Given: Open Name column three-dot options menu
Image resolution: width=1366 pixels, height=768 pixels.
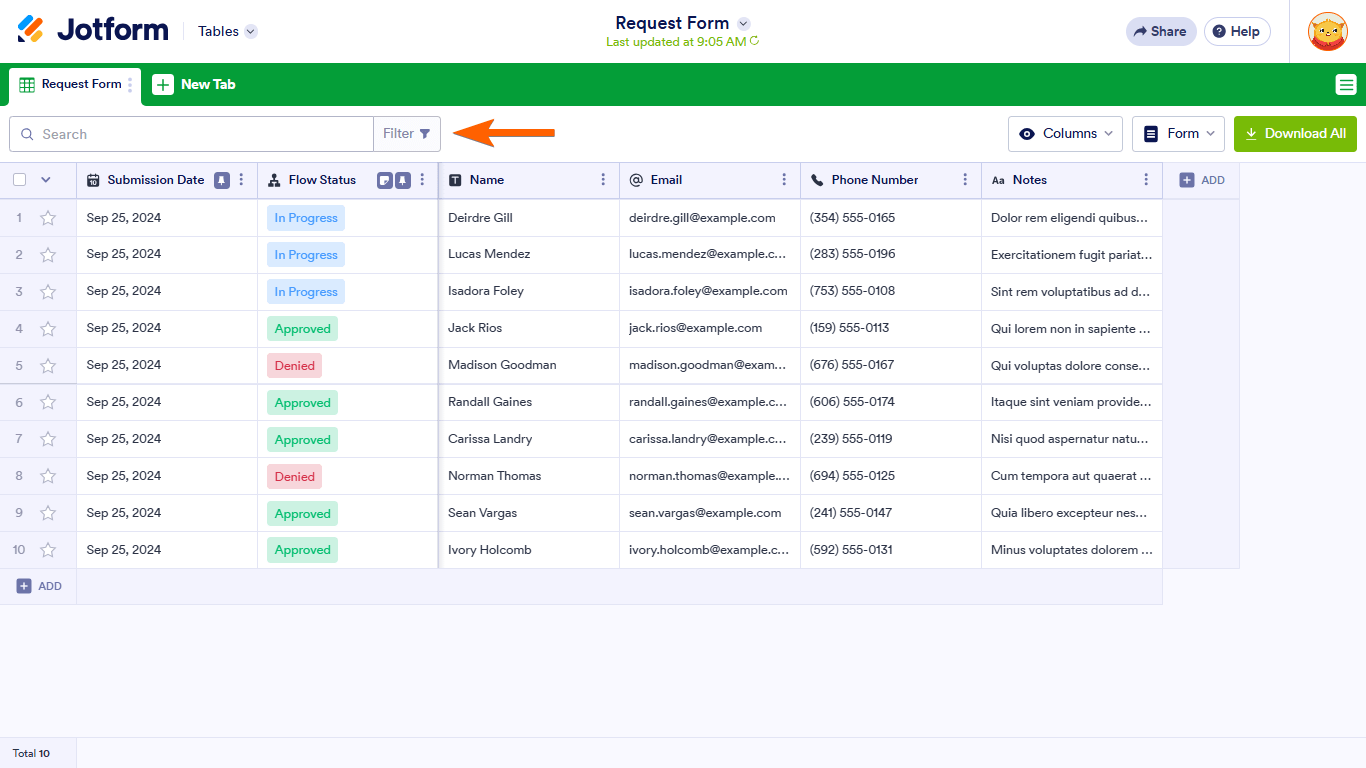Looking at the screenshot, I should tap(603, 180).
